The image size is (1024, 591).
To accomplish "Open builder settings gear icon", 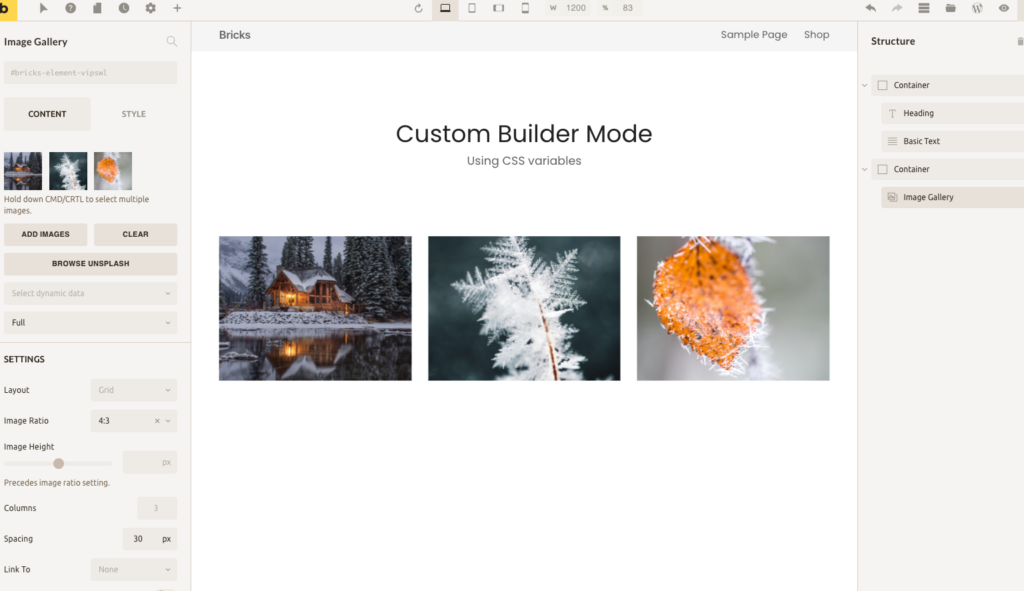I will point(151,8).
